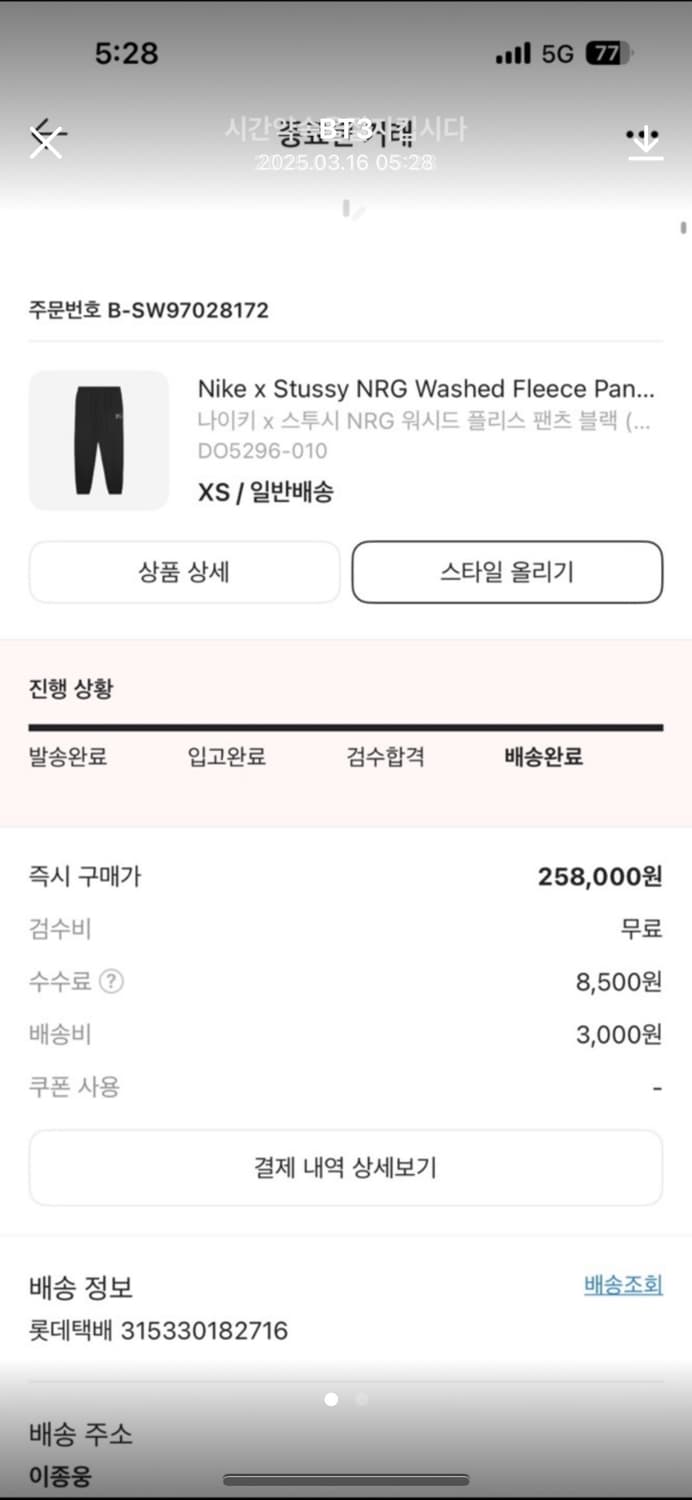Tap the question mark icon beside 수수료
Viewport: 692px width, 1500px height.
pyautogui.click(x=112, y=982)
